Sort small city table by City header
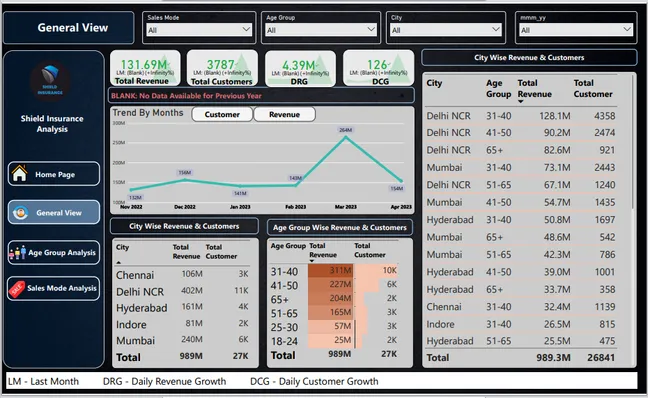Image resolution: width=650 pixels, height=398 pixels. (x=122, y=248)
